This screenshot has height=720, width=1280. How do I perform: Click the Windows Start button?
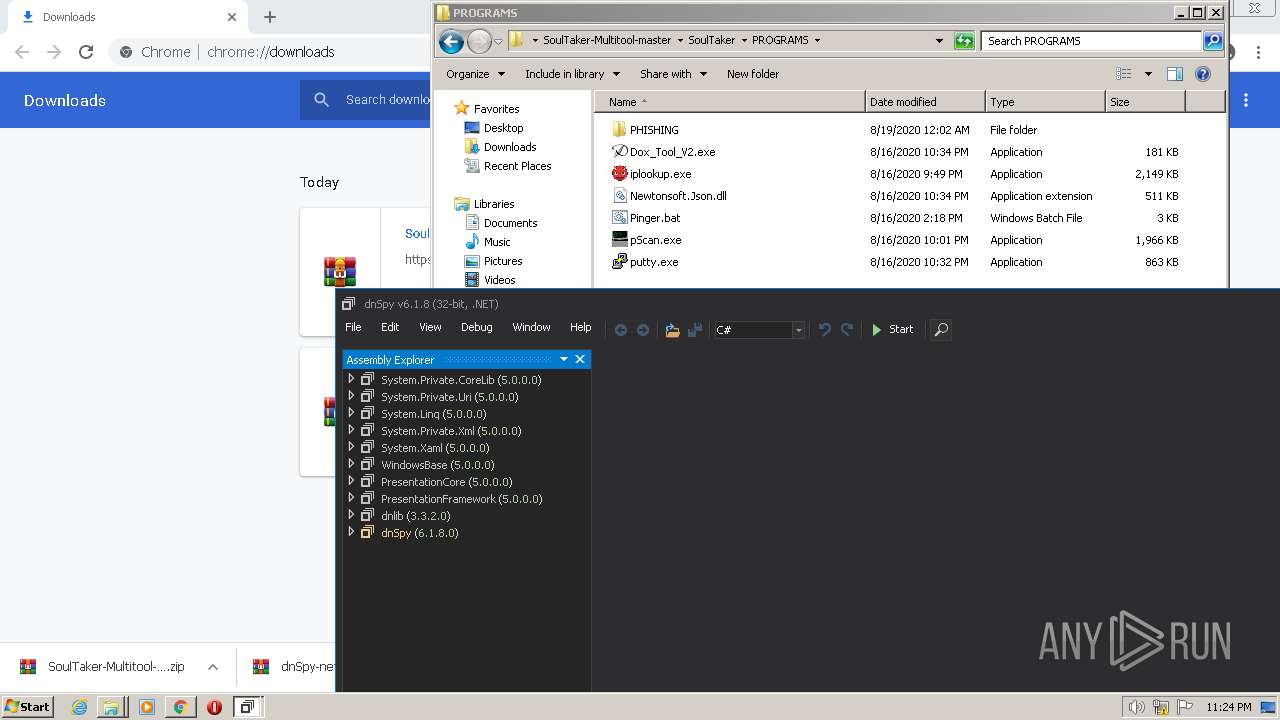[27, 706]
